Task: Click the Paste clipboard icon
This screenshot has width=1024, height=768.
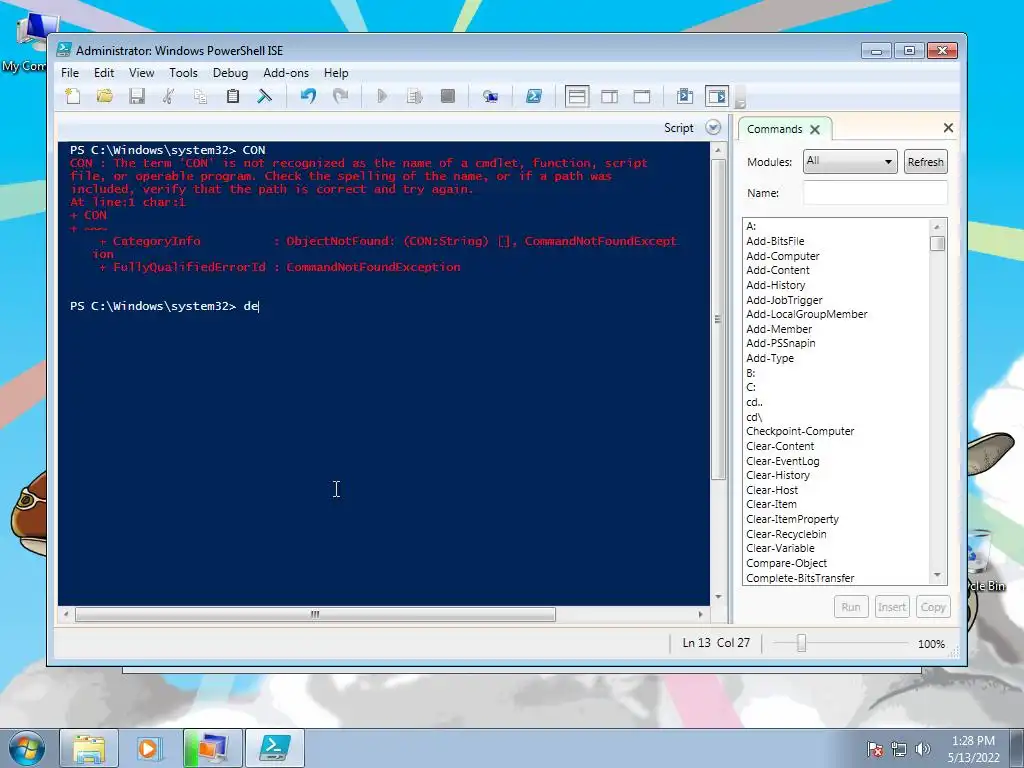Action: click(x=232, y=97)
